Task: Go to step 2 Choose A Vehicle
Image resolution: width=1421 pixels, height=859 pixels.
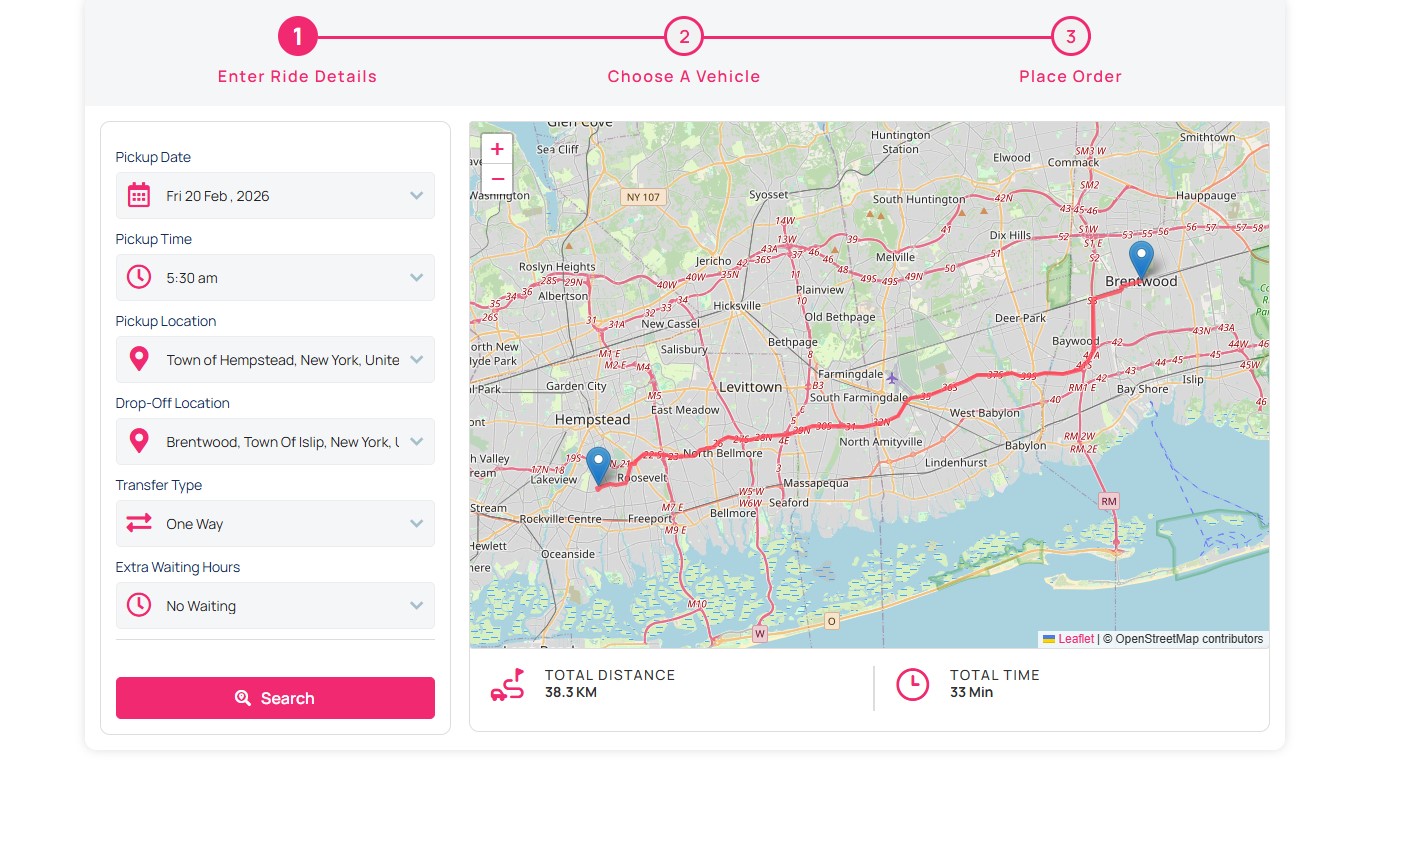Action: click(684, 37)
